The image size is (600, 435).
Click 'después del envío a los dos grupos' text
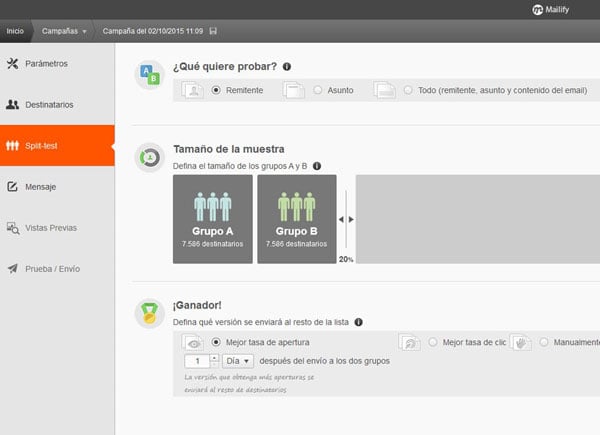click(x=324, y=361)
